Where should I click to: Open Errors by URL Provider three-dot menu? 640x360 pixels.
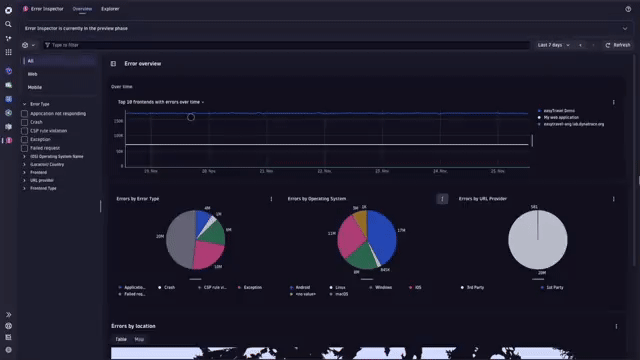pos(613,199)
